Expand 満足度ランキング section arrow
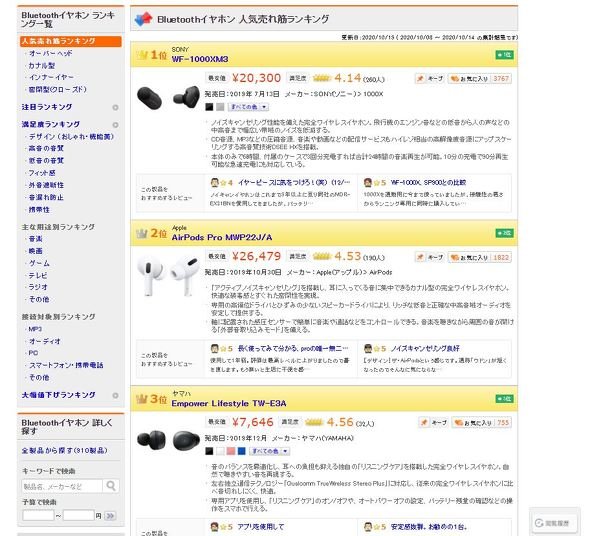The image size is (590, 536). [x=116, y=125]
